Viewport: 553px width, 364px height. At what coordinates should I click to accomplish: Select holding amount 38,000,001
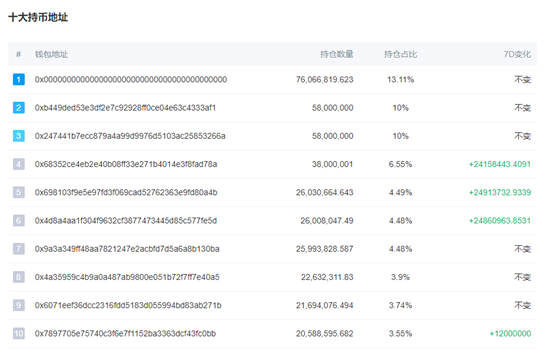coord(333,164)
